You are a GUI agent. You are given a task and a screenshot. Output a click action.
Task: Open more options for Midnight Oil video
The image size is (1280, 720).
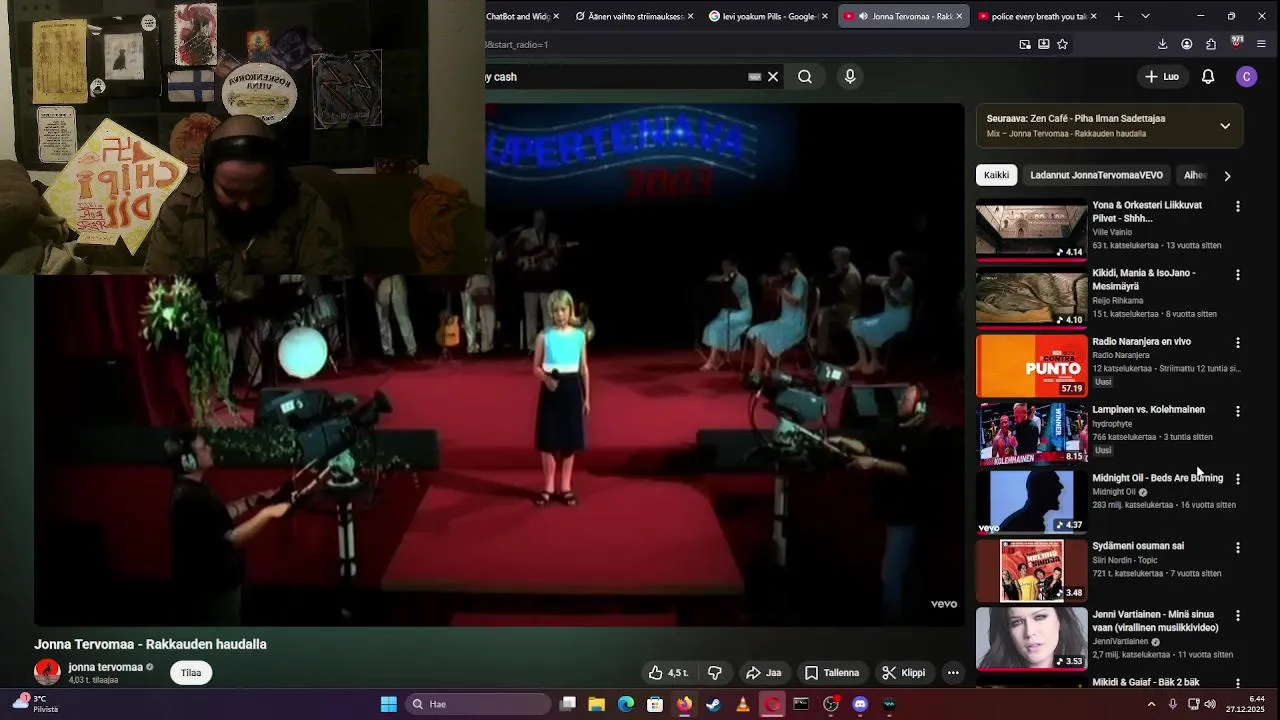(1238, 479)
